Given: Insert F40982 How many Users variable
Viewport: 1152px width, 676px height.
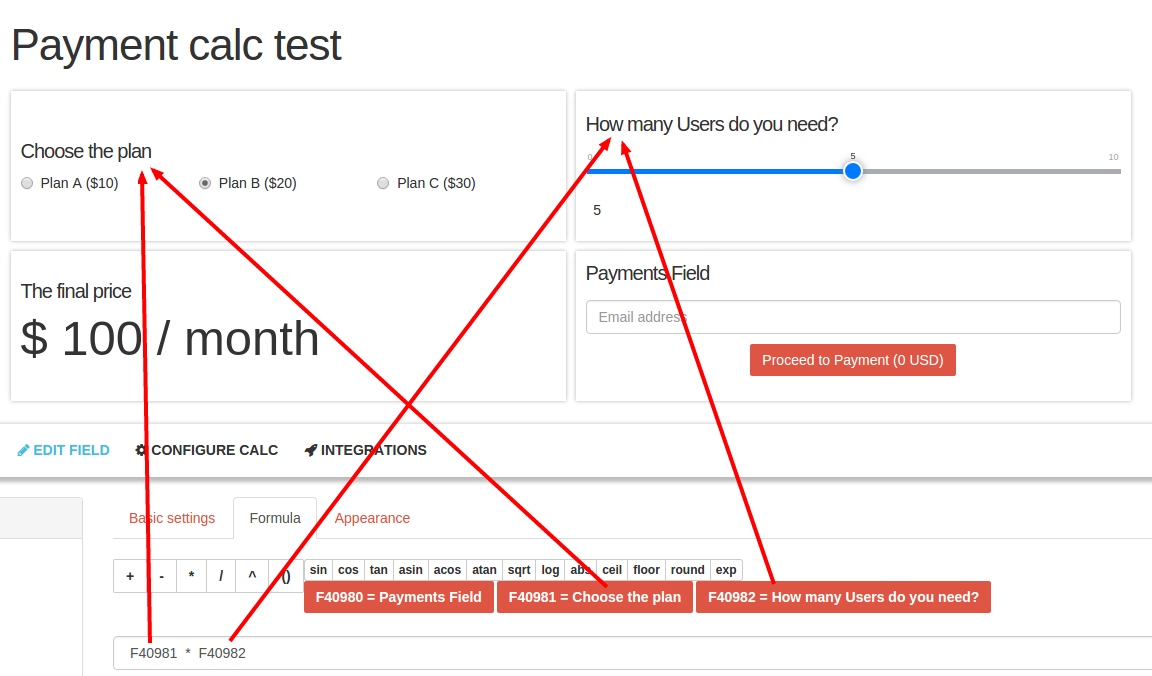Looking at the screenshot, I should [x=843, y=597].
